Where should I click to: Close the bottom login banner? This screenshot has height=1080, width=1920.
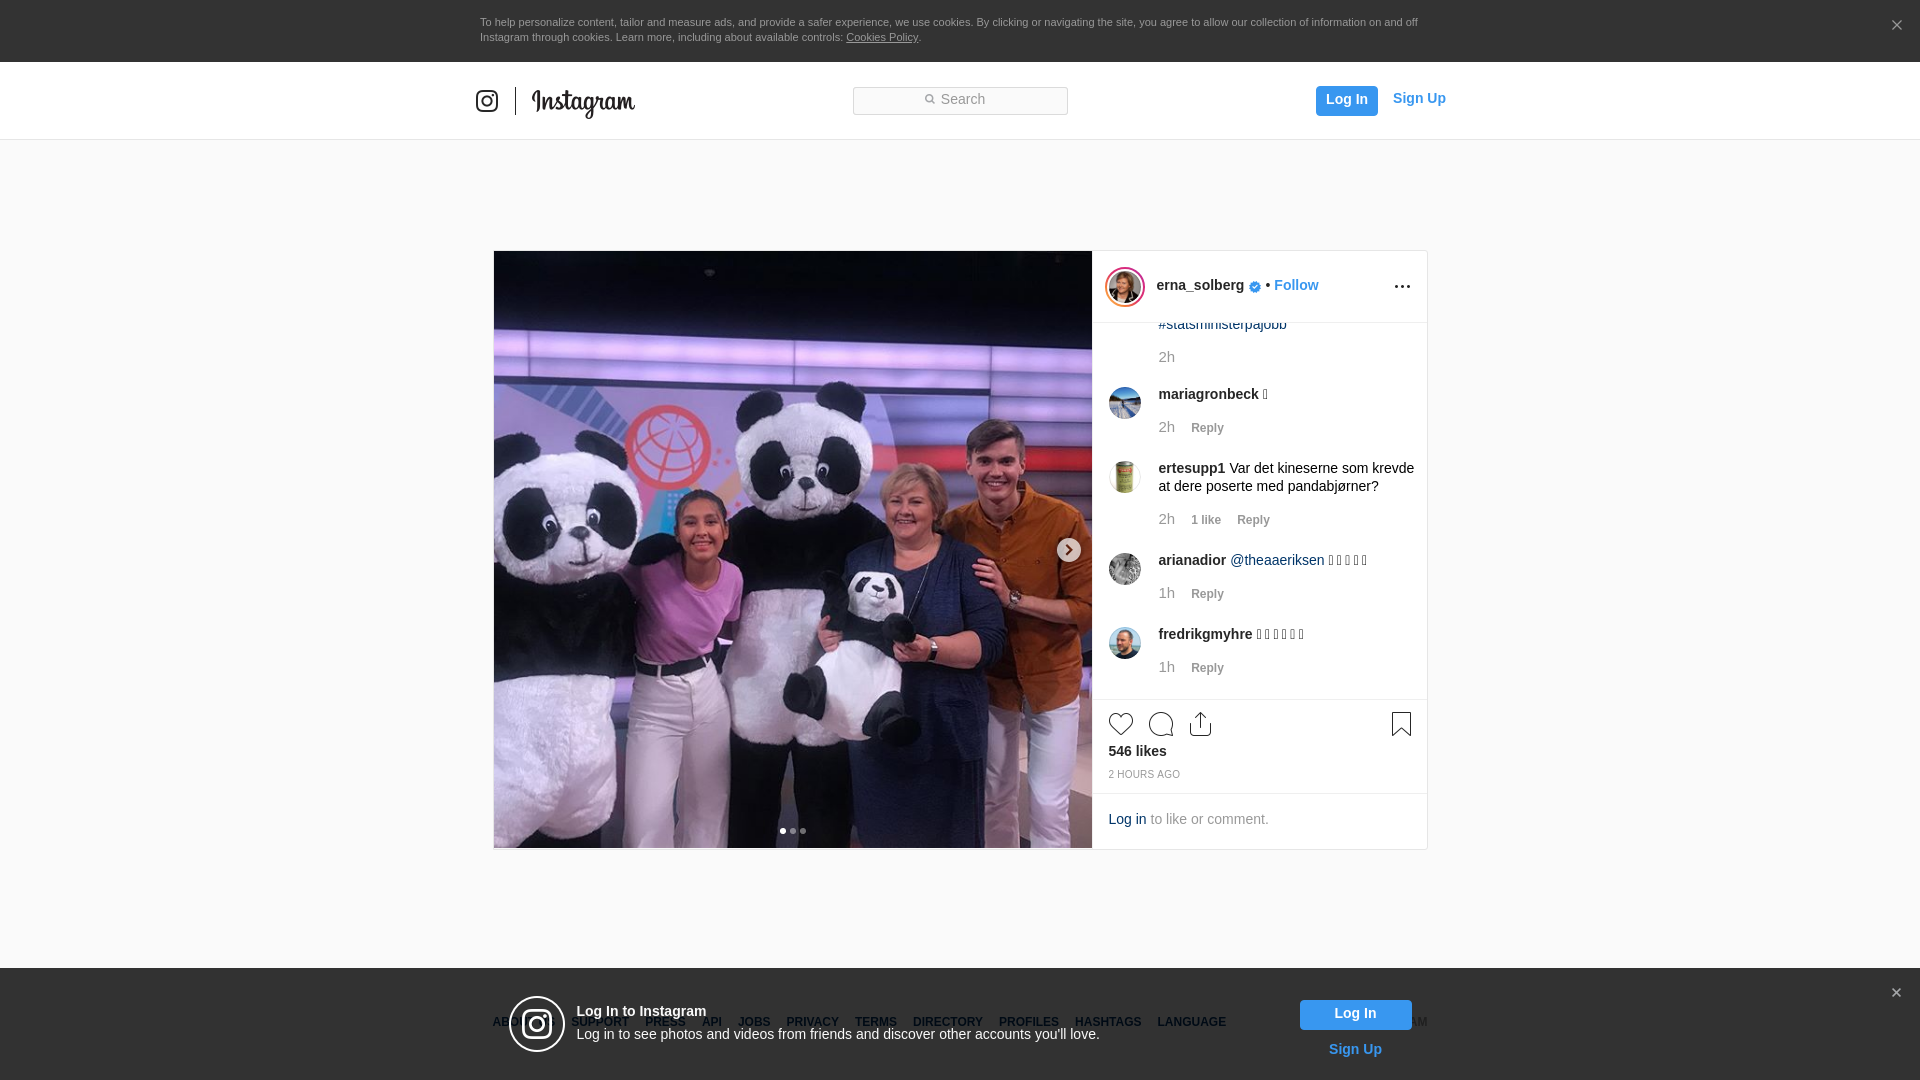pos(1896,993)
